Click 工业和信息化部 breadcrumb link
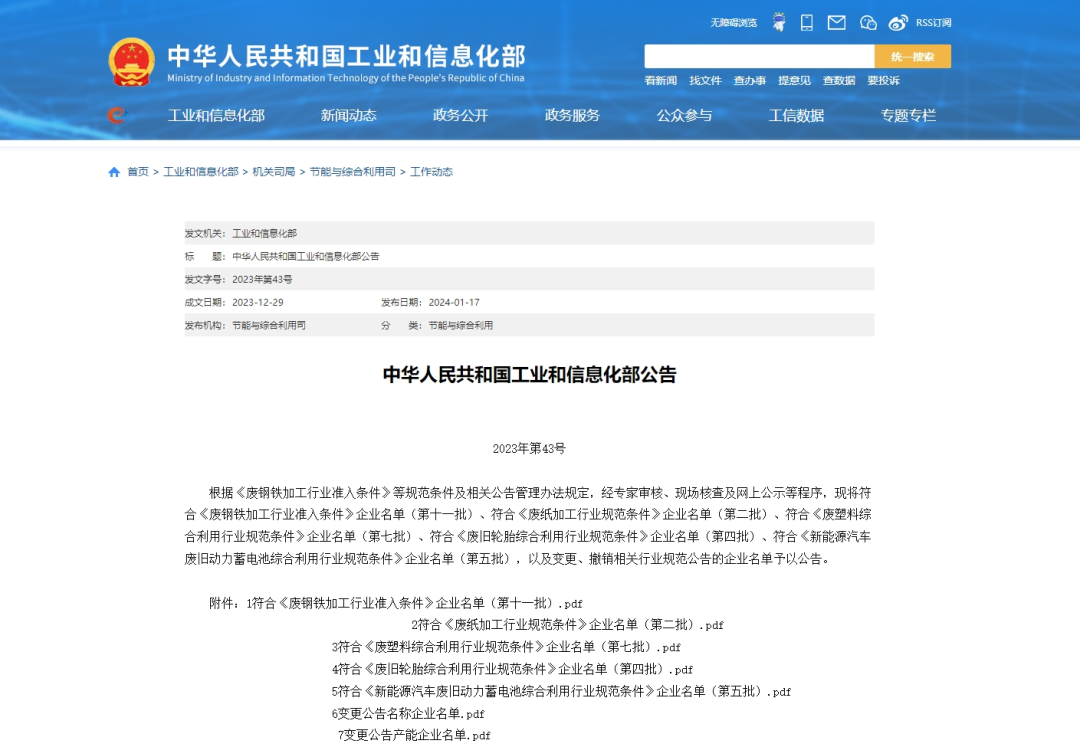The width and height of the screenshot is (1080, 747). tap(200, 172)
